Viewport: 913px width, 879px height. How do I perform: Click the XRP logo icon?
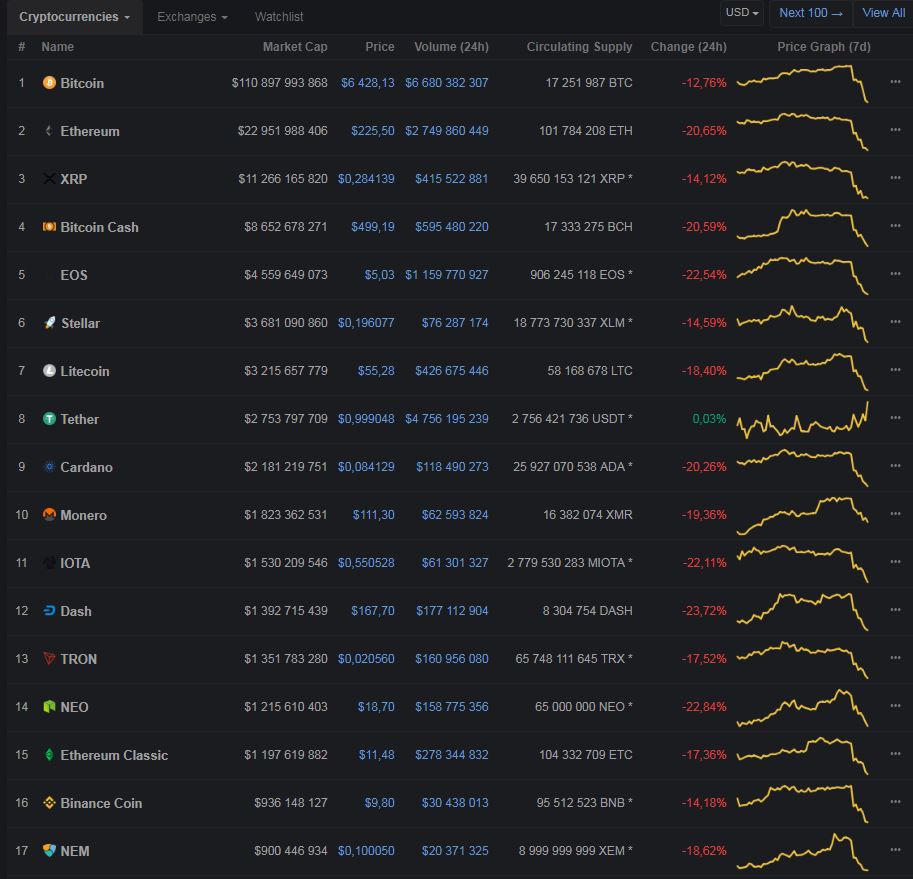(49, 179)
